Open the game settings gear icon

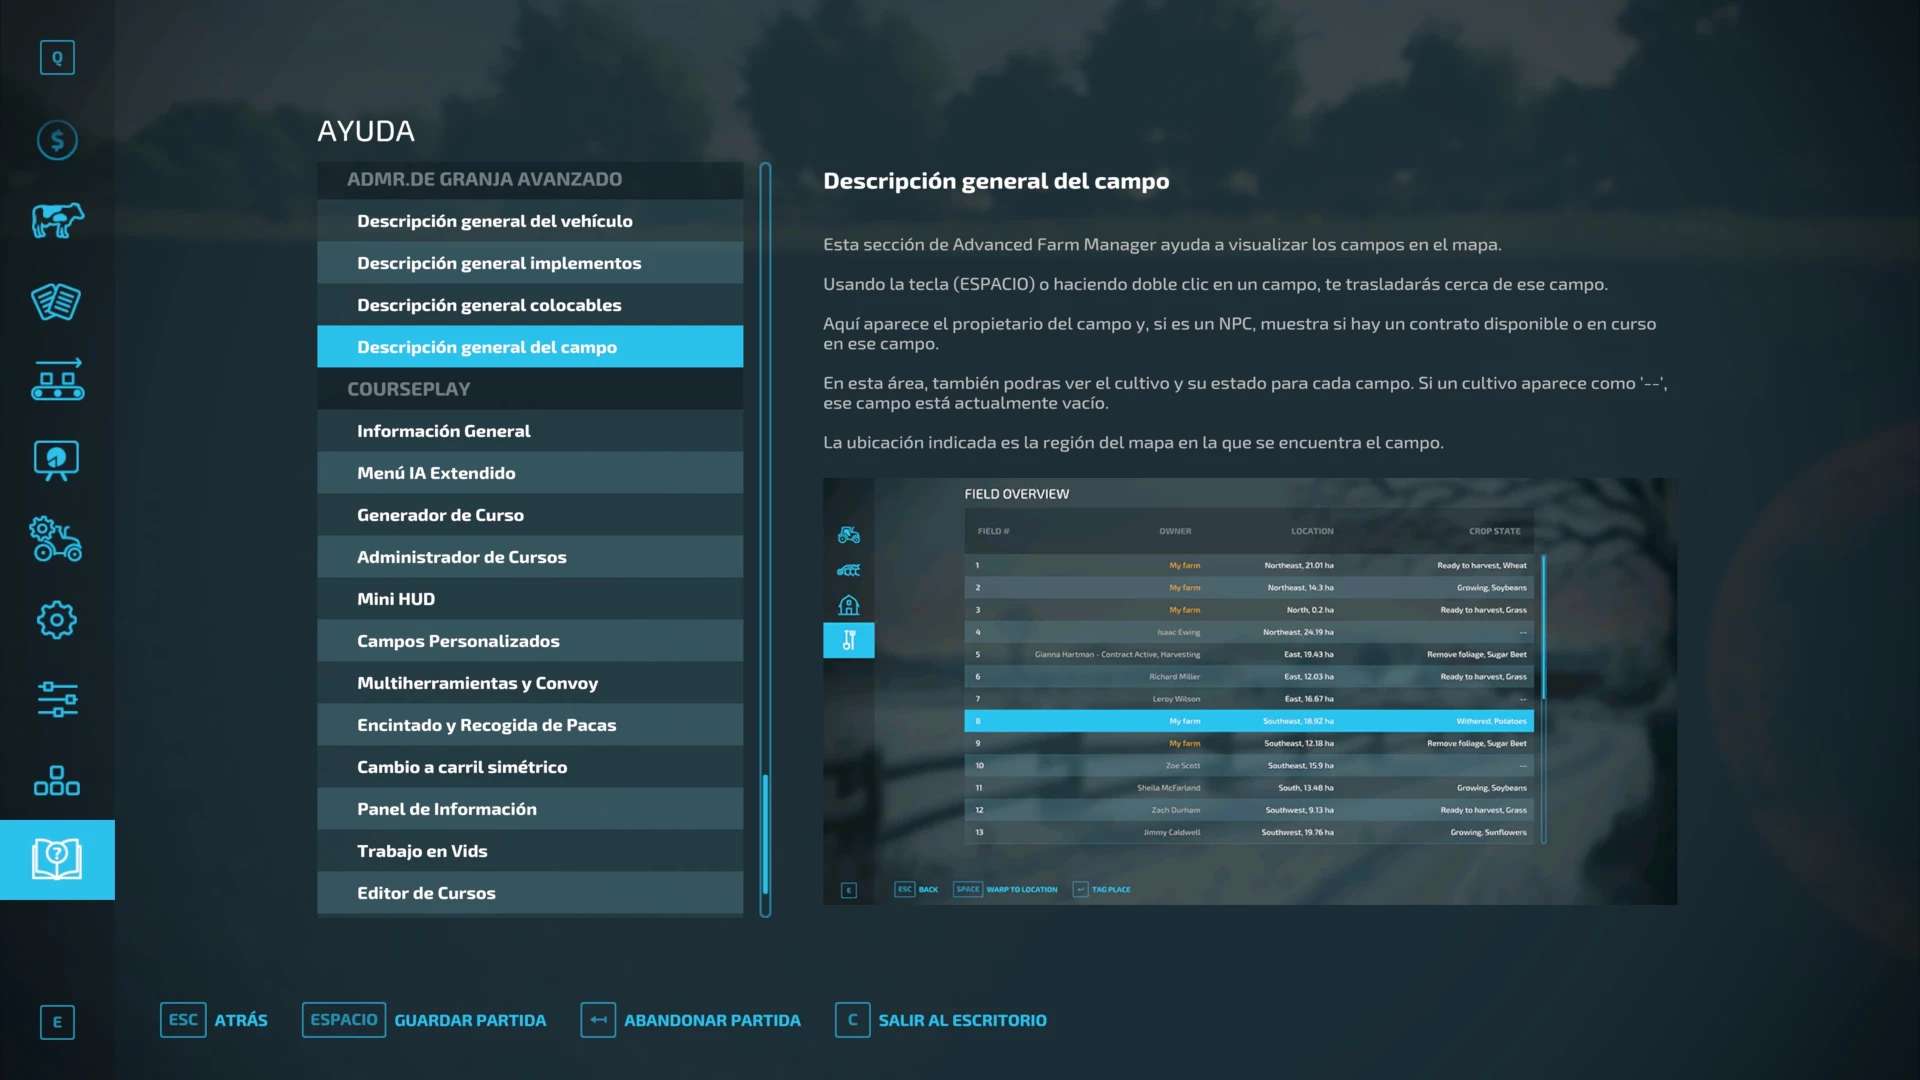click(x=57, y=620)
